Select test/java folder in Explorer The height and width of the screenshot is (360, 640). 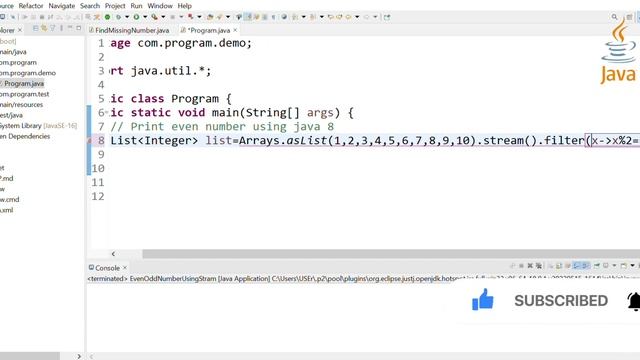pyautogui.click(x=11, y=115)
